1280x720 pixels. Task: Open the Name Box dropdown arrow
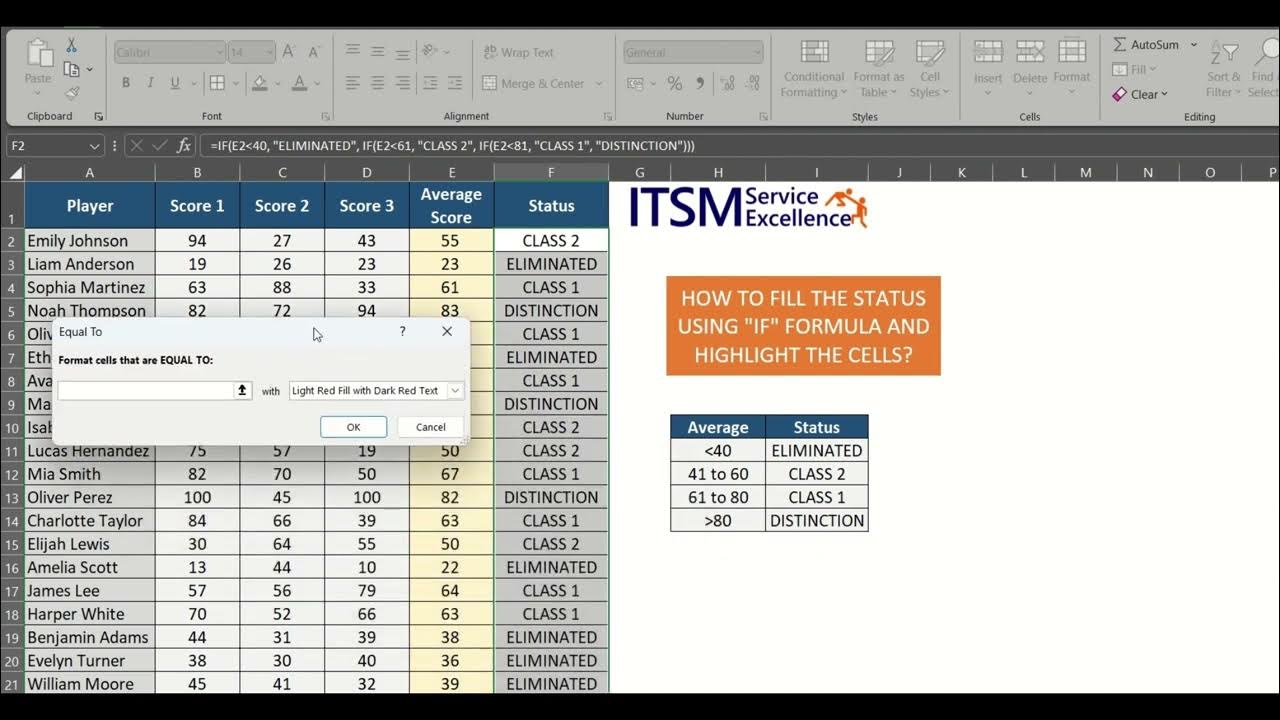click(94, 146)
